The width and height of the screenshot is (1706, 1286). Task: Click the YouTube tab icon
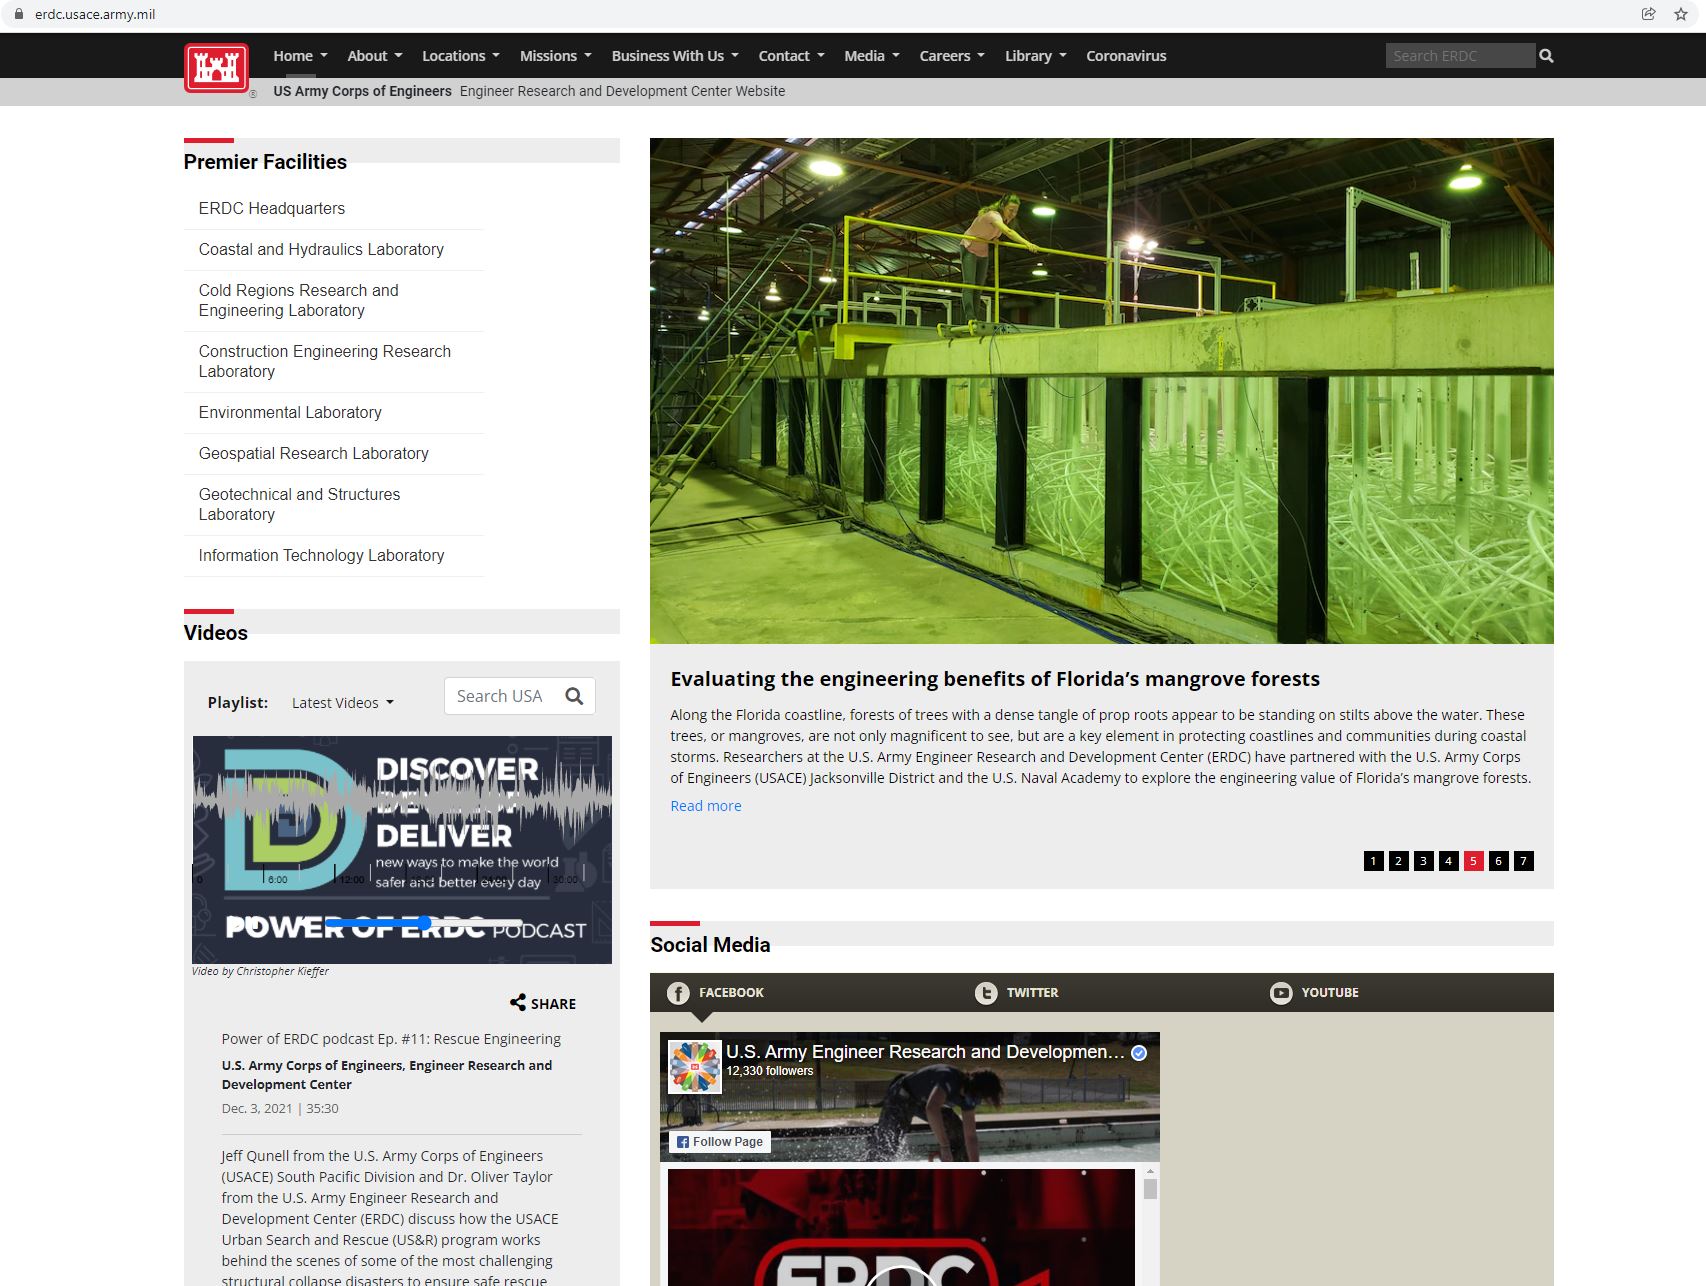click(x=1281, y=993)
